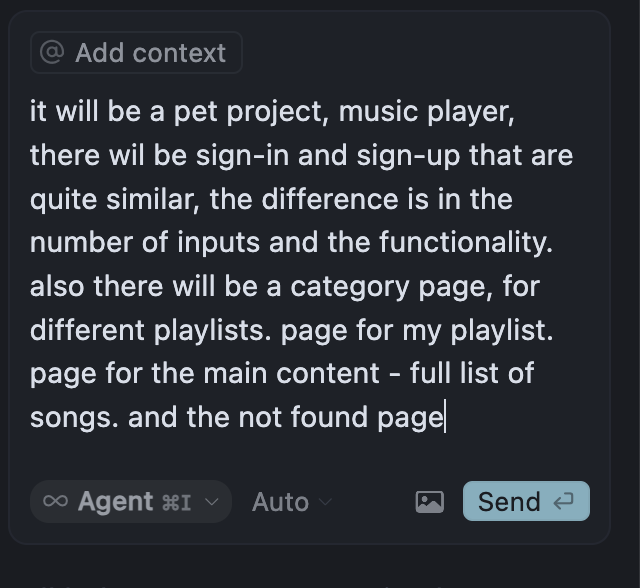Click the words "music player" in the prompt
The image size is (640, 588).
[x=426, y=111]
